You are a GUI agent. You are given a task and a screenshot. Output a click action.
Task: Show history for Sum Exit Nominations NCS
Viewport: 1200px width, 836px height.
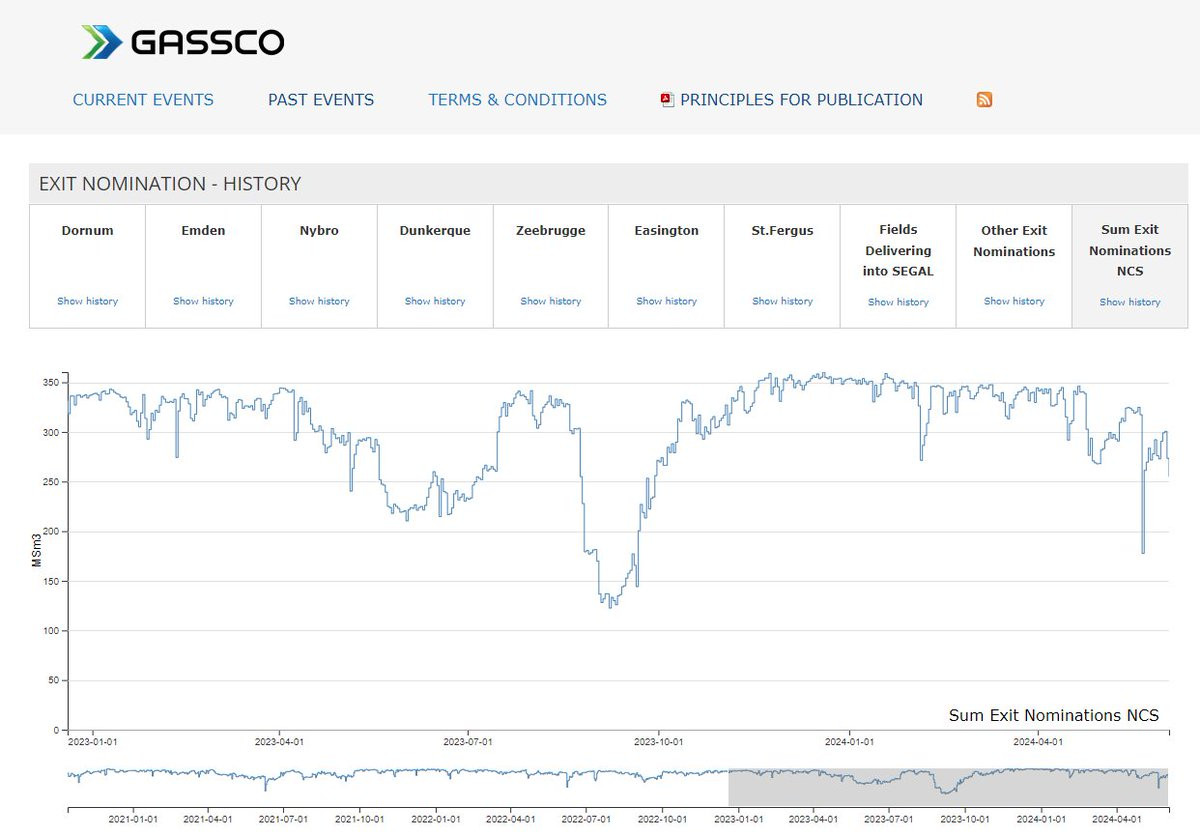click(1130, 302)
